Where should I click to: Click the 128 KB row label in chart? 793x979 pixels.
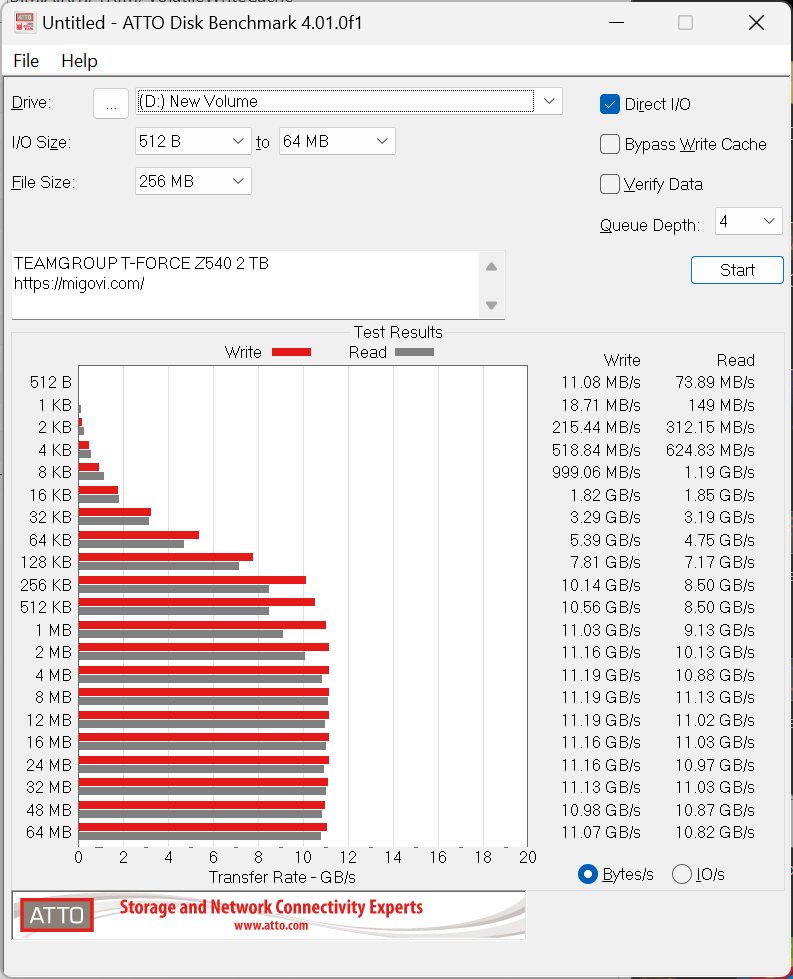(x=46, y=562)
